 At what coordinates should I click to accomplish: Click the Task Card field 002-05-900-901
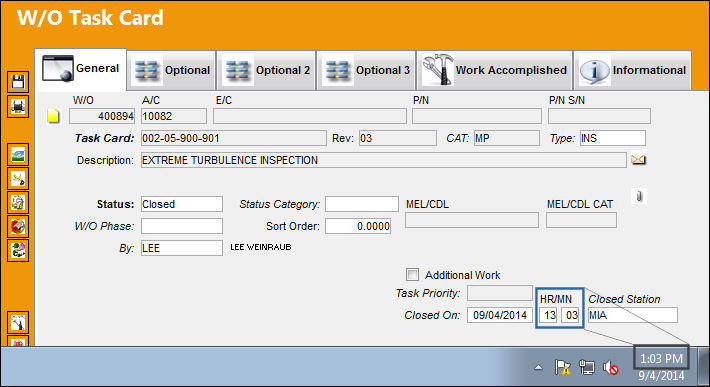[x=234, y=138]
